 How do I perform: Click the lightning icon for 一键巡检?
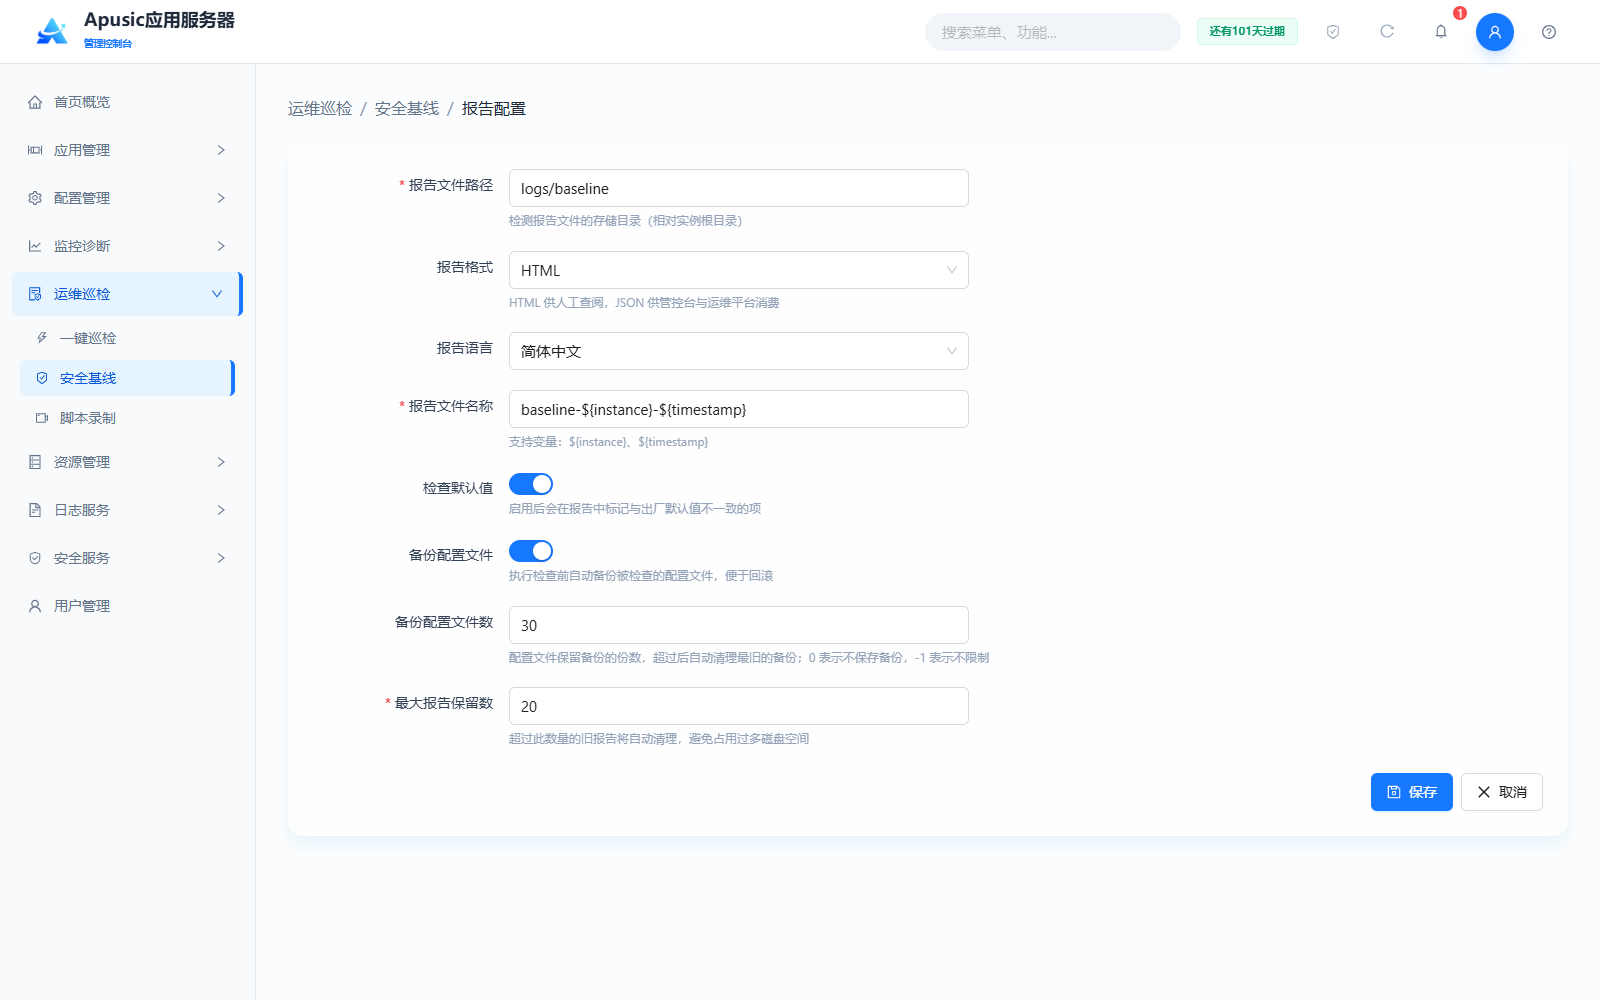[42, 338]
